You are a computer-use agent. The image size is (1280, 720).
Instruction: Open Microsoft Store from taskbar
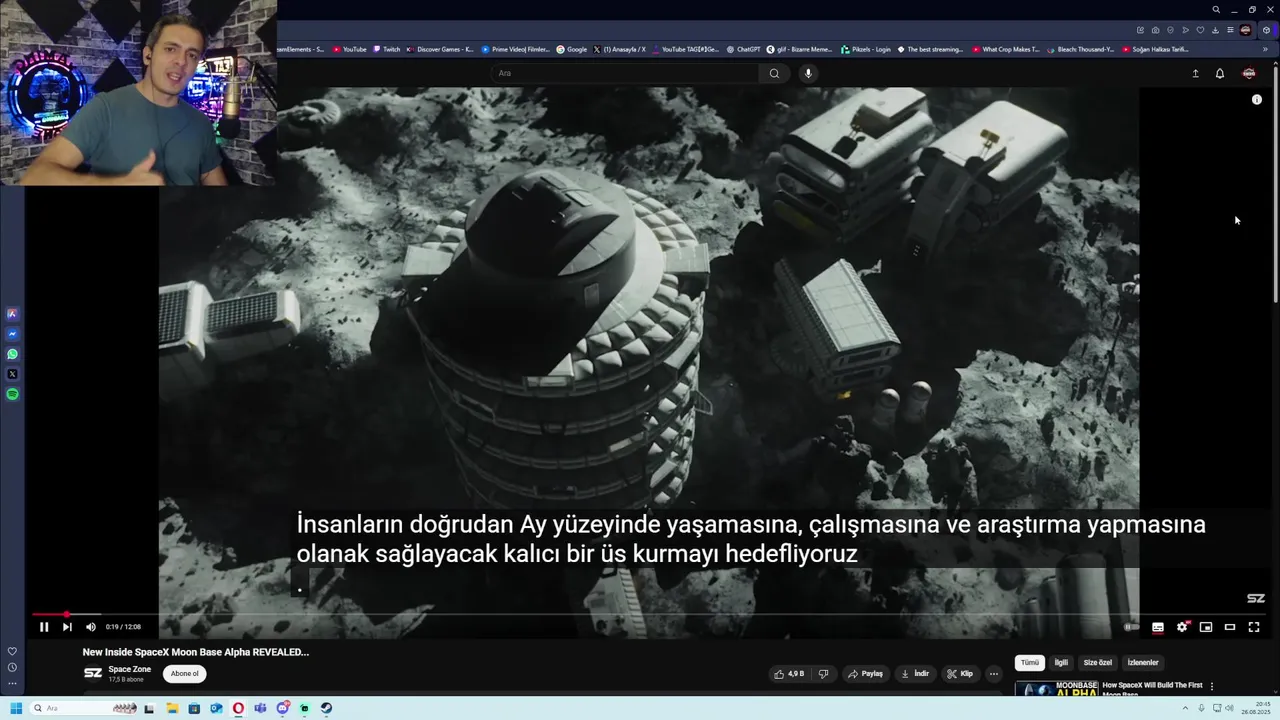coord(194,708)
